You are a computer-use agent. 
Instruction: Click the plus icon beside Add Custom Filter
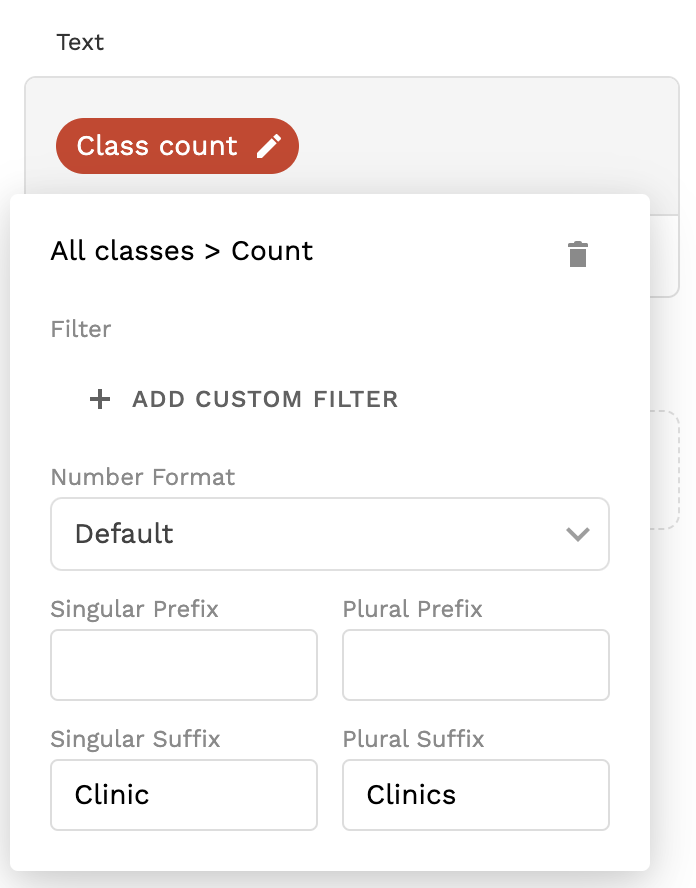(x=100, y=400)
